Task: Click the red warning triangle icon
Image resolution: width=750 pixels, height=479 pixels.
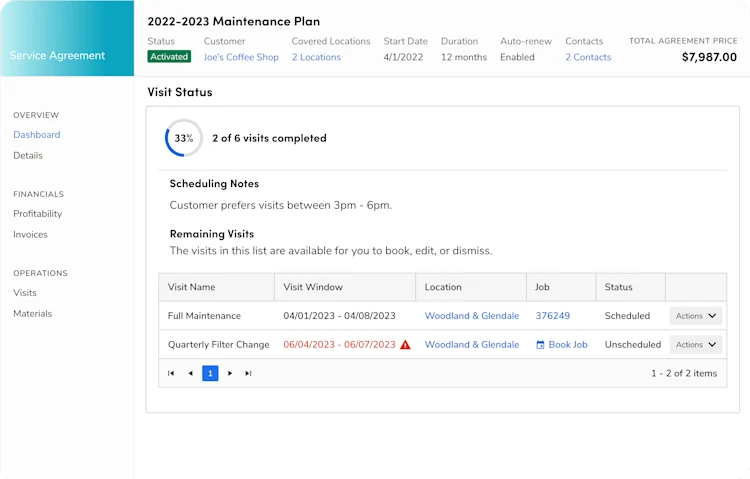Action: [x=405, y=345]
